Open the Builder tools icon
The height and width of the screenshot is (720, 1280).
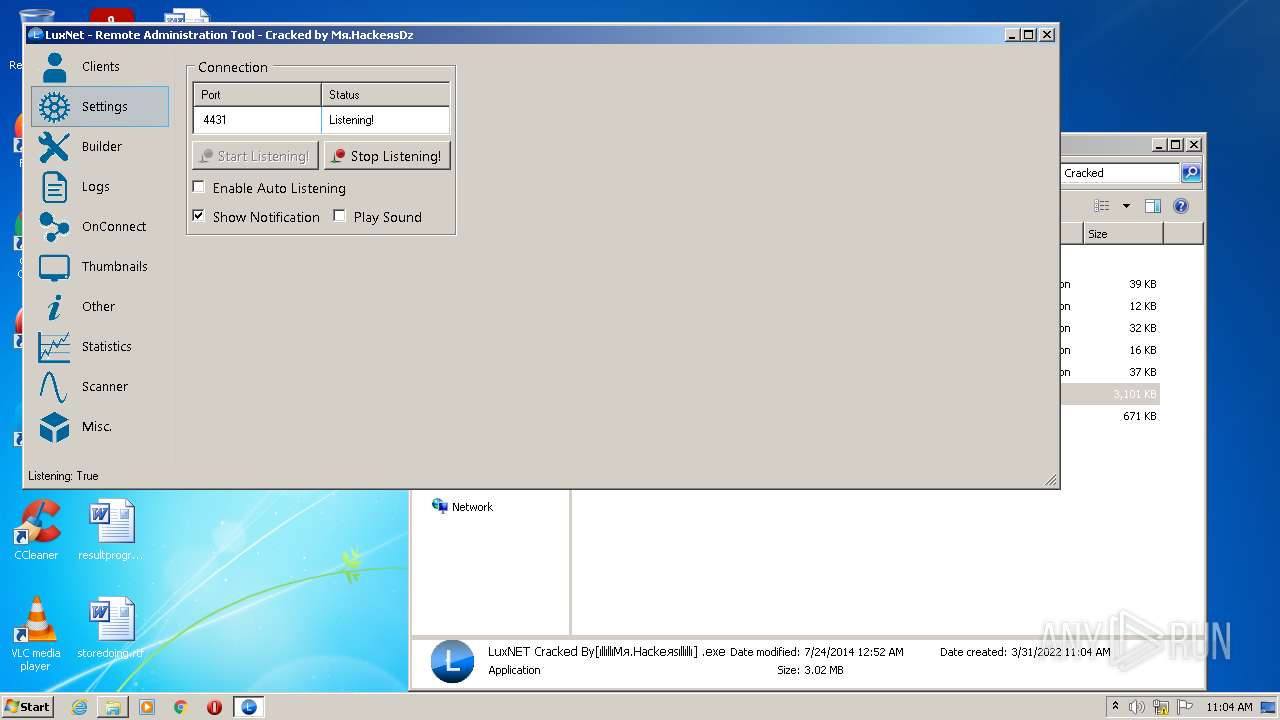54,147
